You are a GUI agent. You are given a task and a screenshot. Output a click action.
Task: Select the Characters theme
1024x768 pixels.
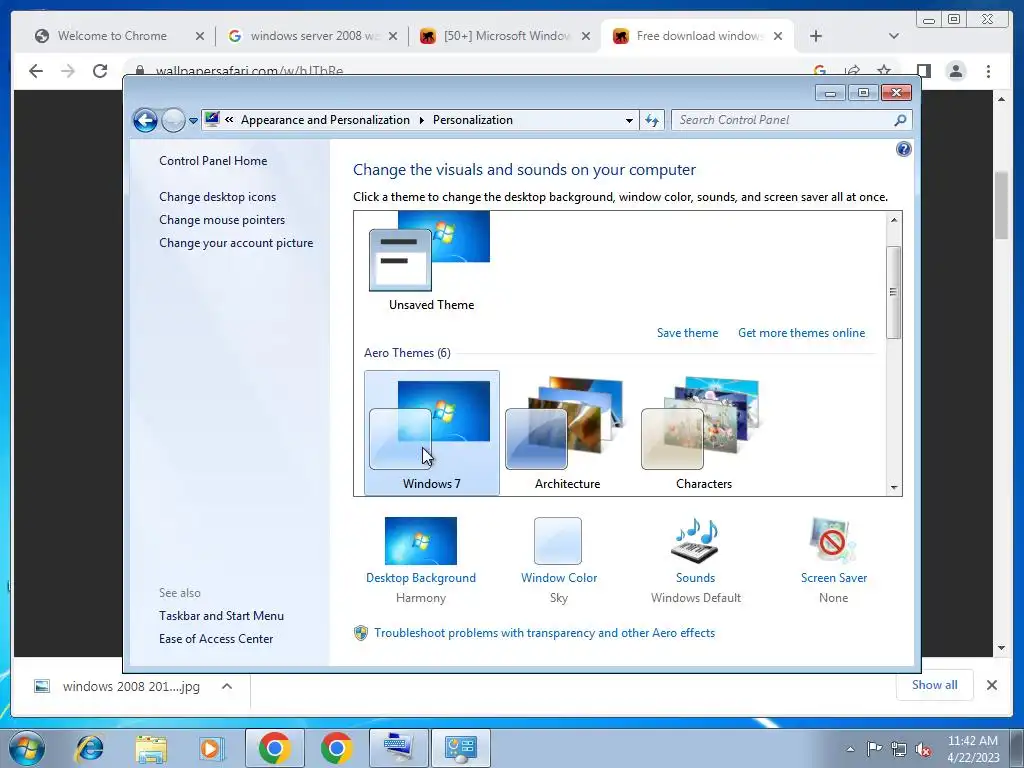click(704, 433)
